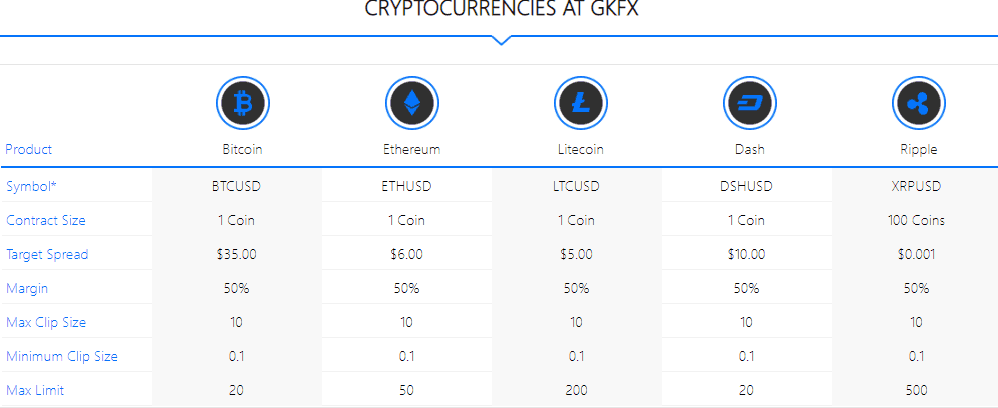Click the Symbol* row label
The width and height of the screenshot is (998, 408).
pyautogui.click(x=32, y=186)
